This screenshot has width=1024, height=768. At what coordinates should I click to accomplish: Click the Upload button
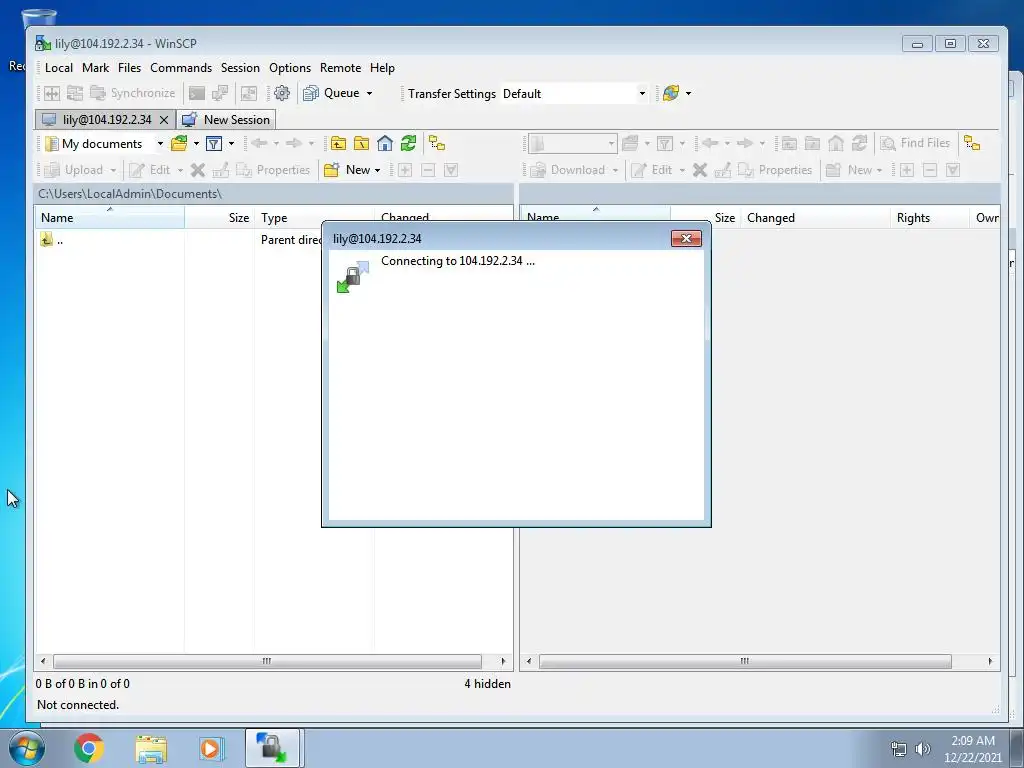pos(74,170)
